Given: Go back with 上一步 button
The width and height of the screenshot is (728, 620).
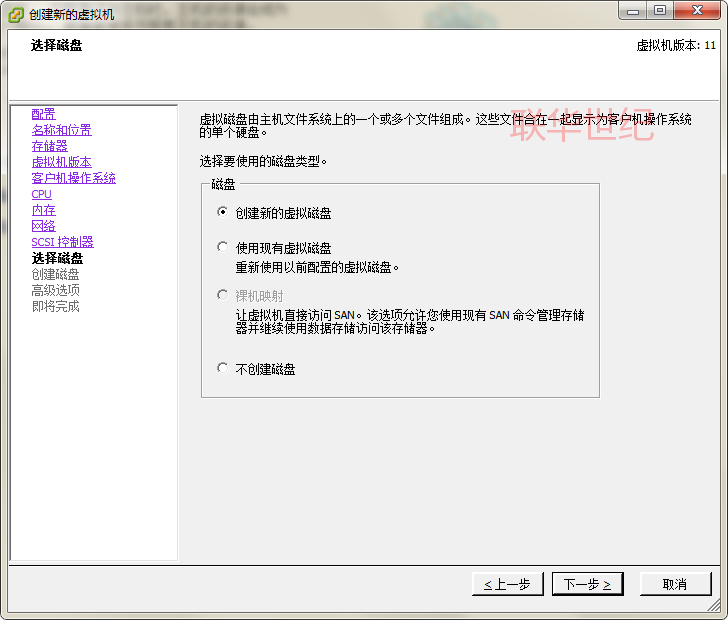Looking at the screenshot, I should coord(507,584).
